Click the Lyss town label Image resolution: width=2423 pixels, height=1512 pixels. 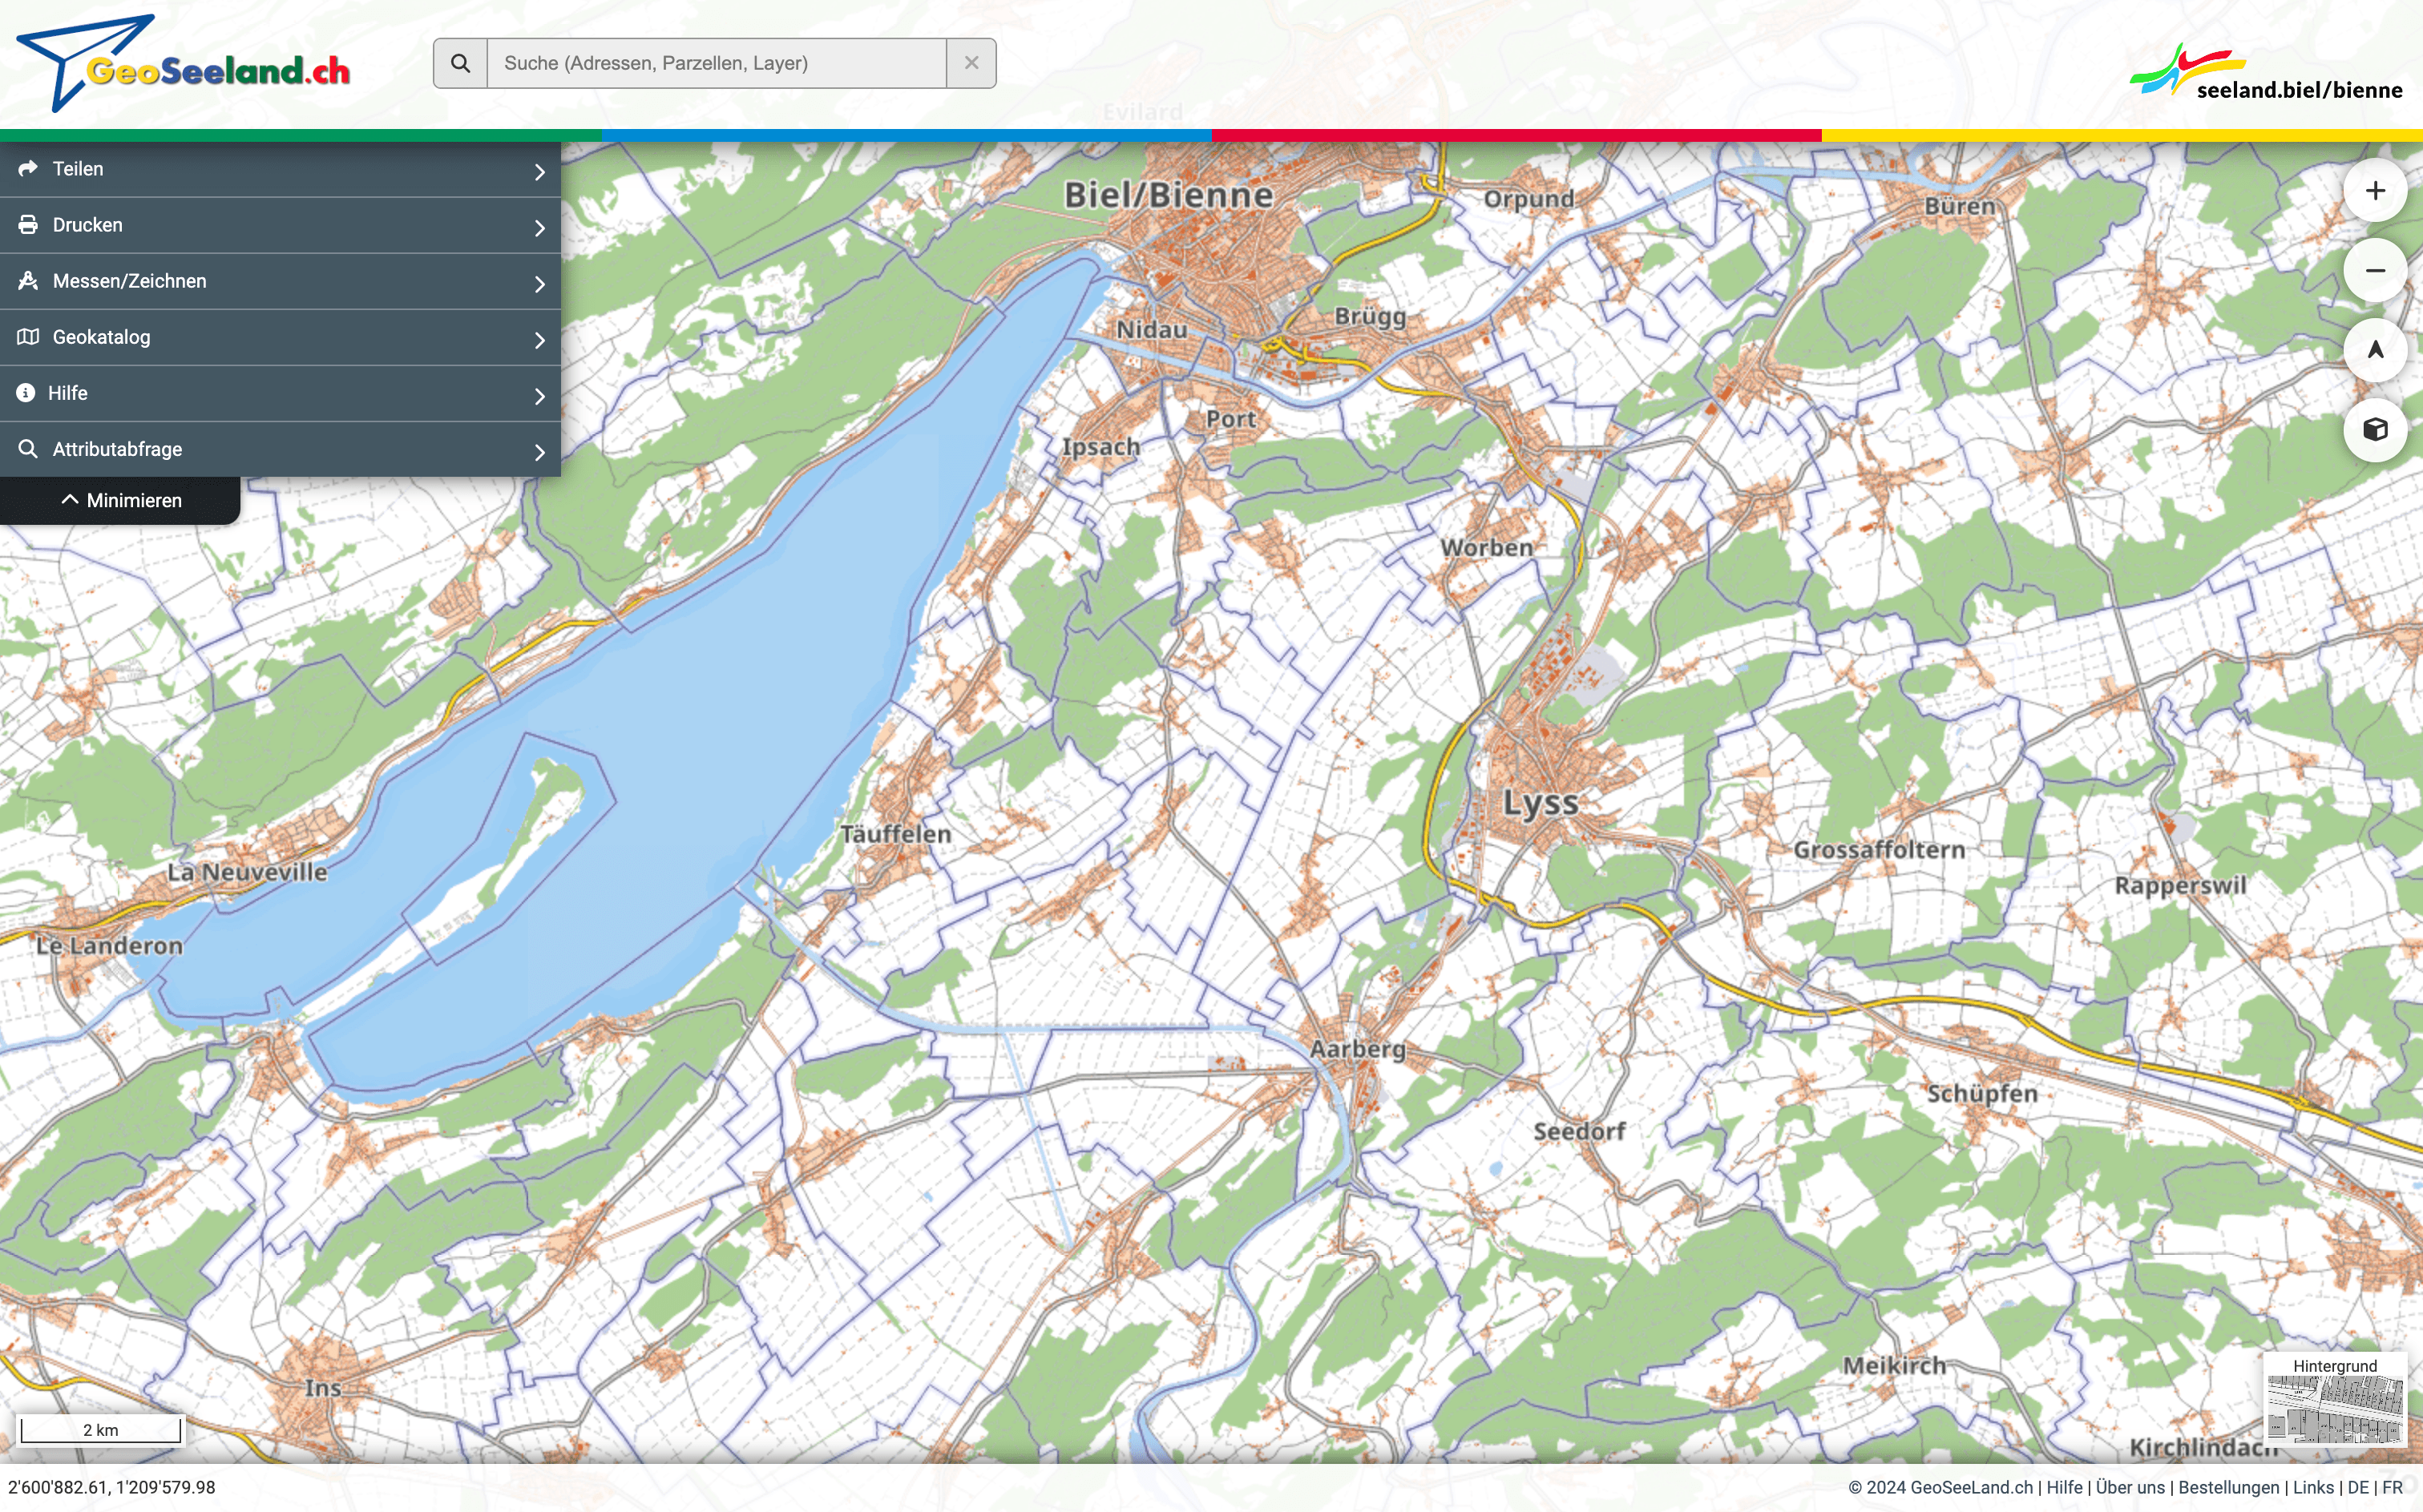1540,803
